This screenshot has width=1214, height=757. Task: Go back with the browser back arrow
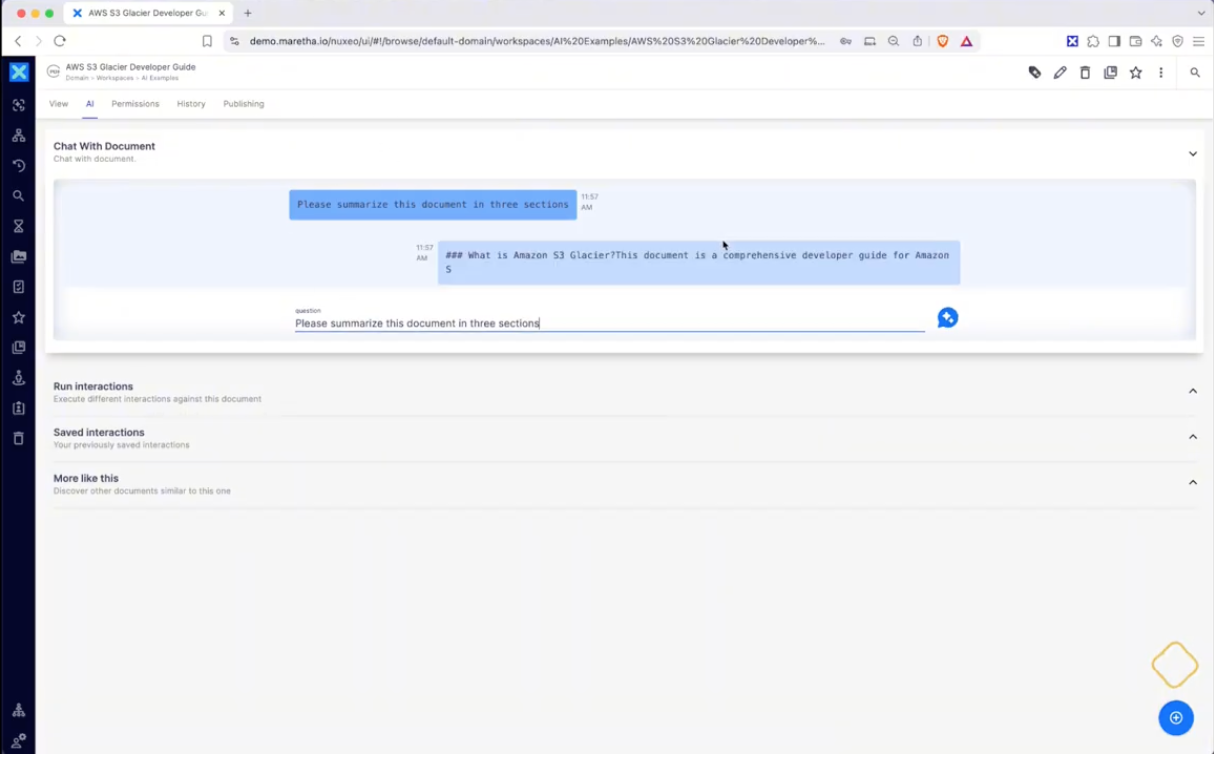pos(18,41)
